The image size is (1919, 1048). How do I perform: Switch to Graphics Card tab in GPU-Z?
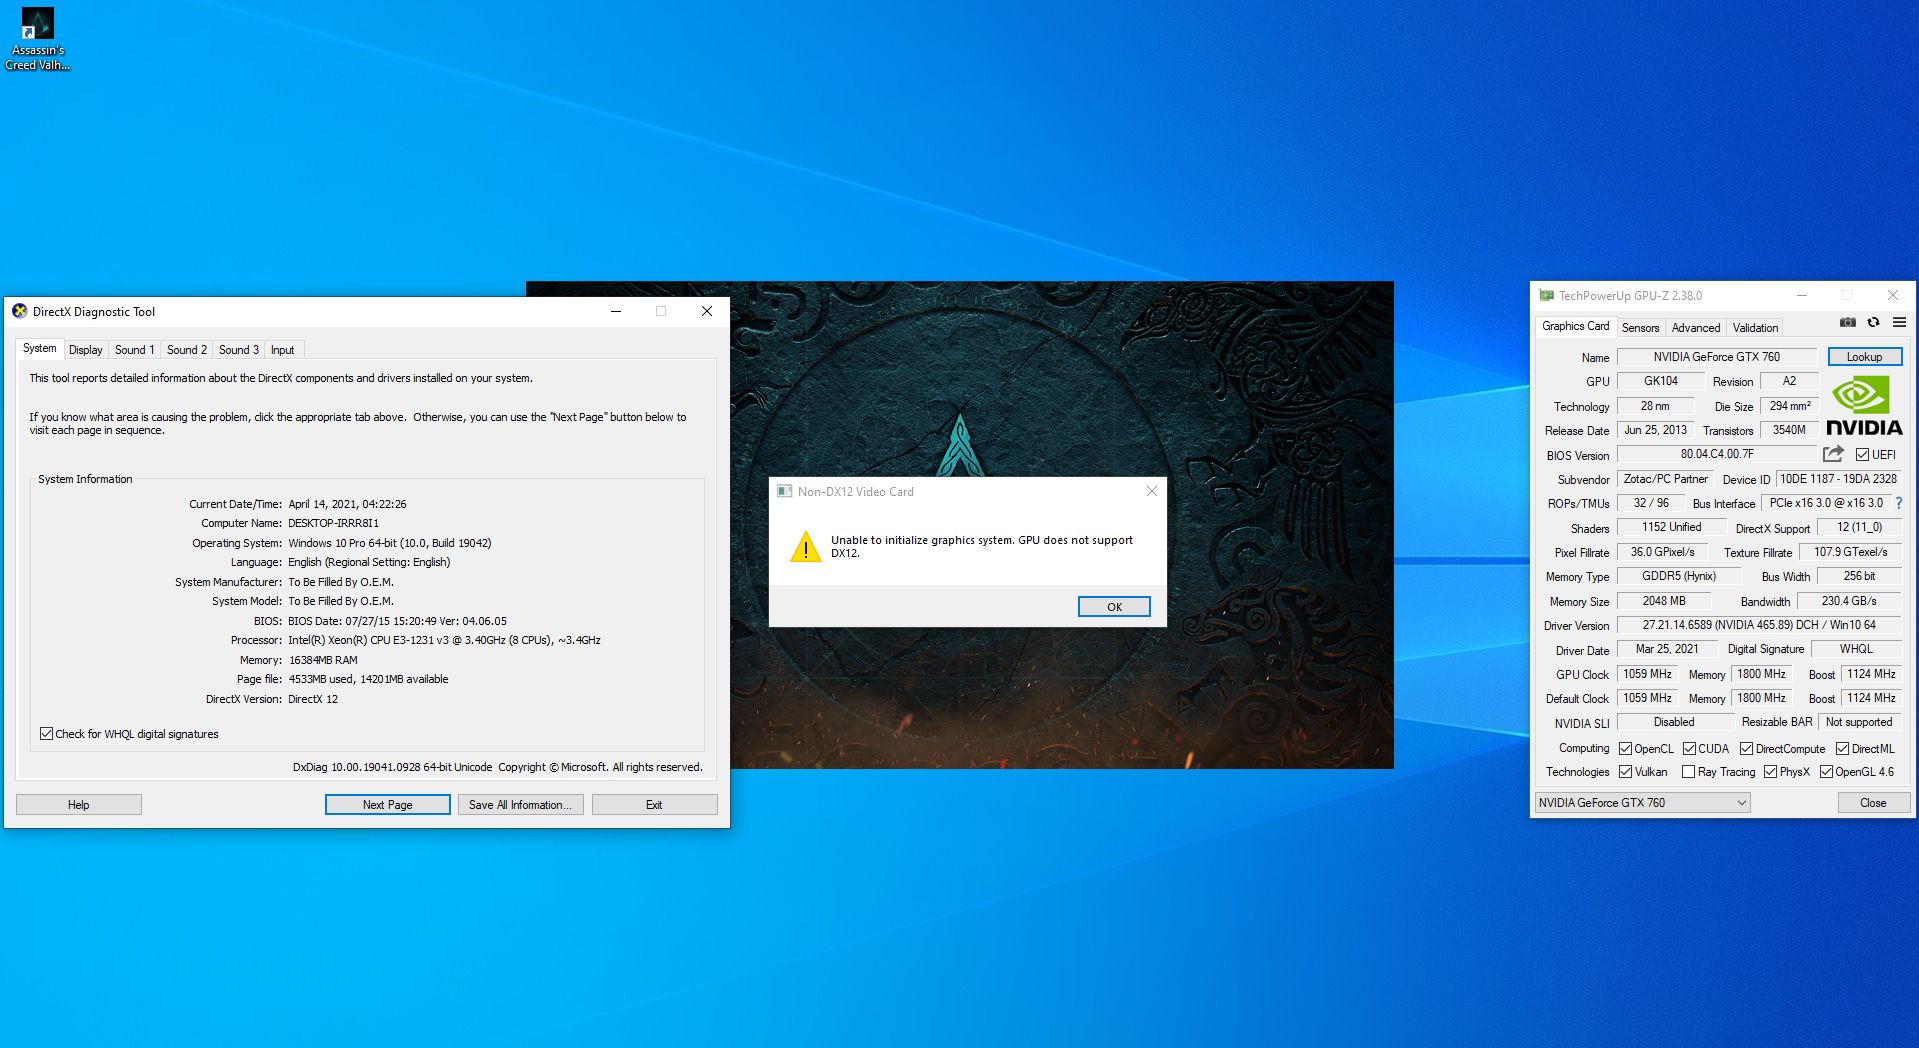pyautogui.click(x=1575, y=326)
